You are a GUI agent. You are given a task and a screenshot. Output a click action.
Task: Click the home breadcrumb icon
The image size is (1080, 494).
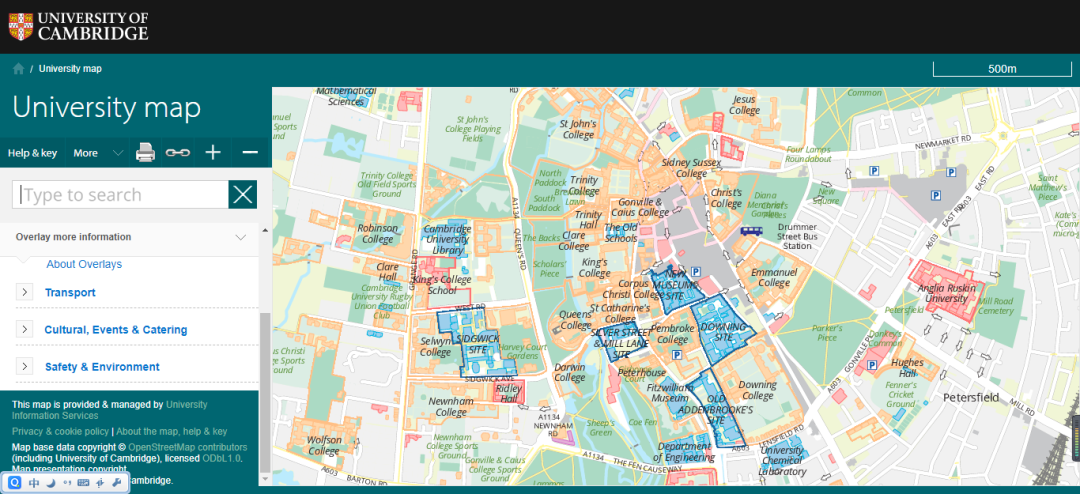click(x=18, y=69)
